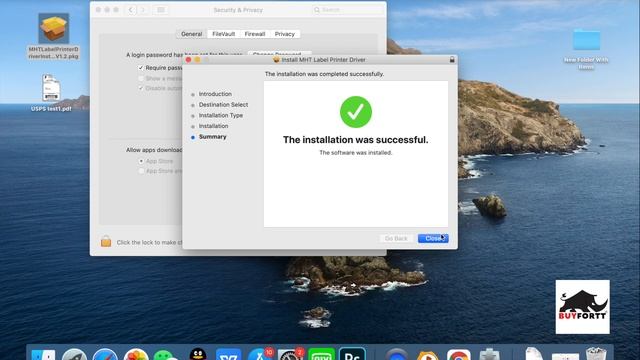The height and width of the screenshot is (360, 640).
Task: Select the App Store radio button
Action: click(x=141, y=161)
